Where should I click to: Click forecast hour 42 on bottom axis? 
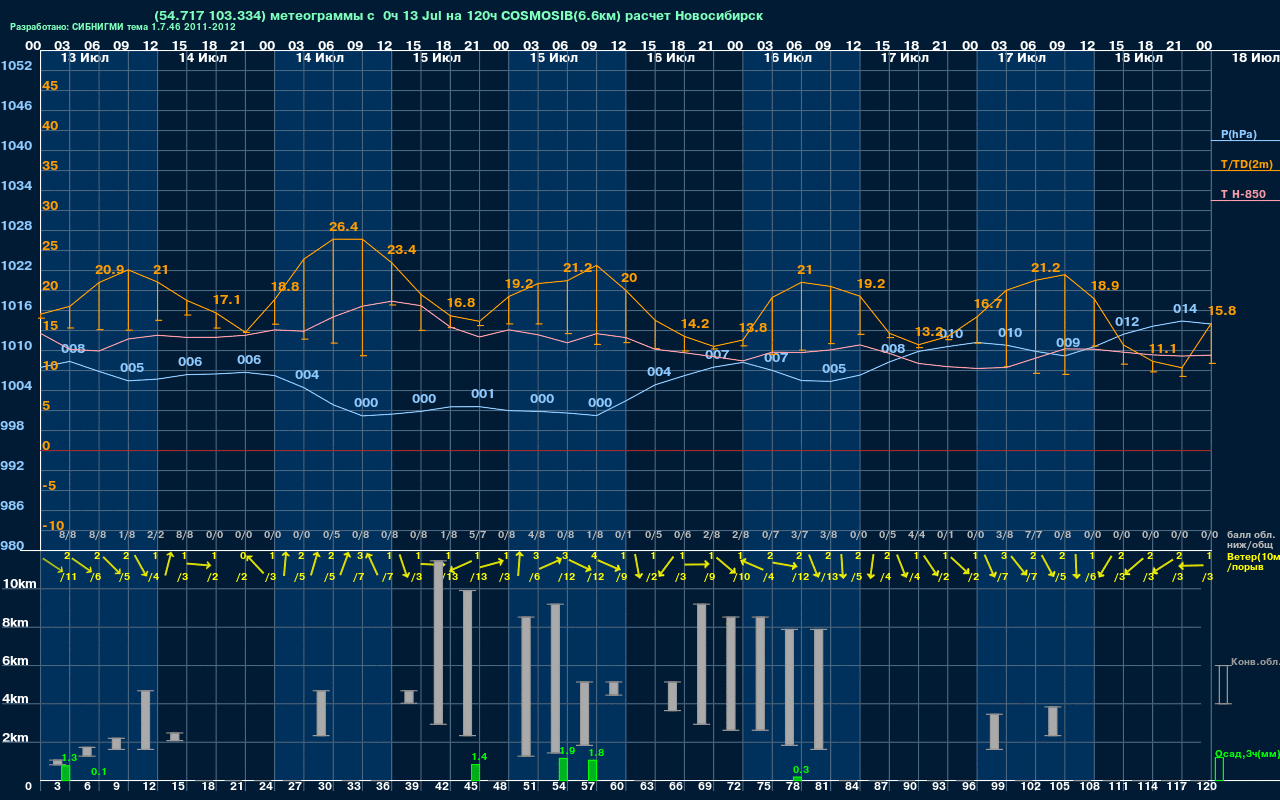click(x=442, y=788)
